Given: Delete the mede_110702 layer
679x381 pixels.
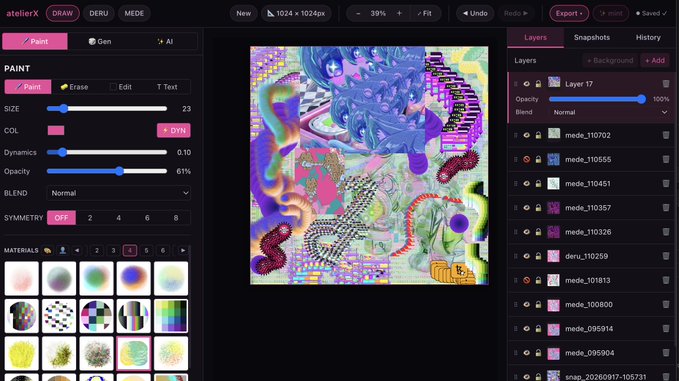Looking at the screenshot, I should tap(666, 135).
